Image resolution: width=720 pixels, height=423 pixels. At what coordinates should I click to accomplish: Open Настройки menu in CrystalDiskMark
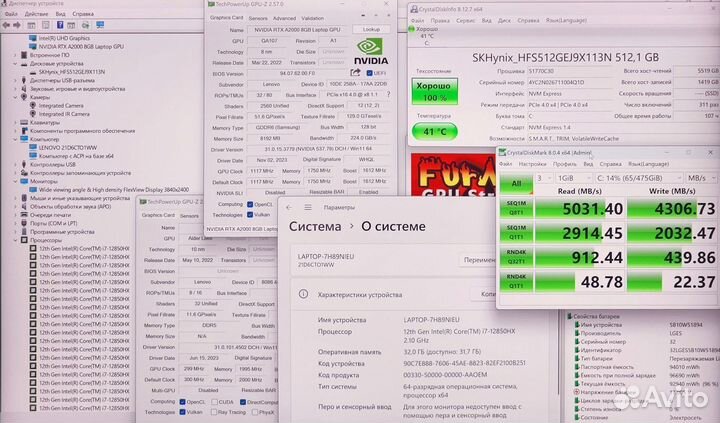click(x=532, y=164)
